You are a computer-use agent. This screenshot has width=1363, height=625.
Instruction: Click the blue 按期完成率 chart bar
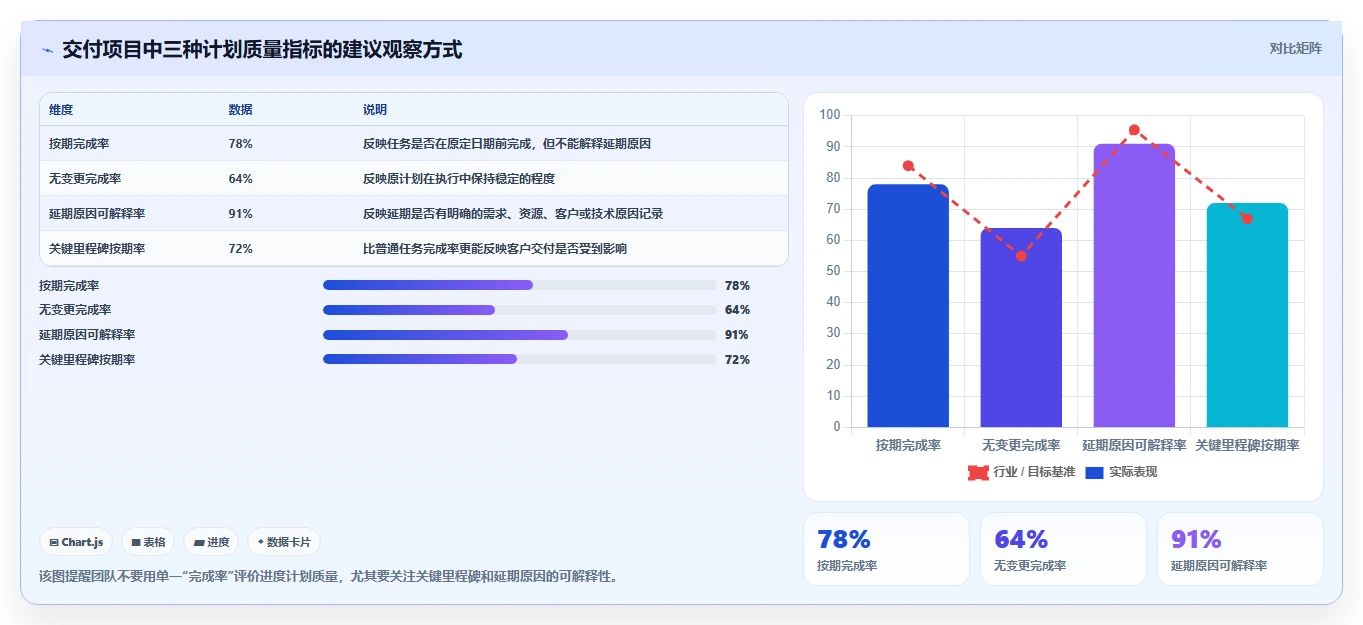[908, 306]
